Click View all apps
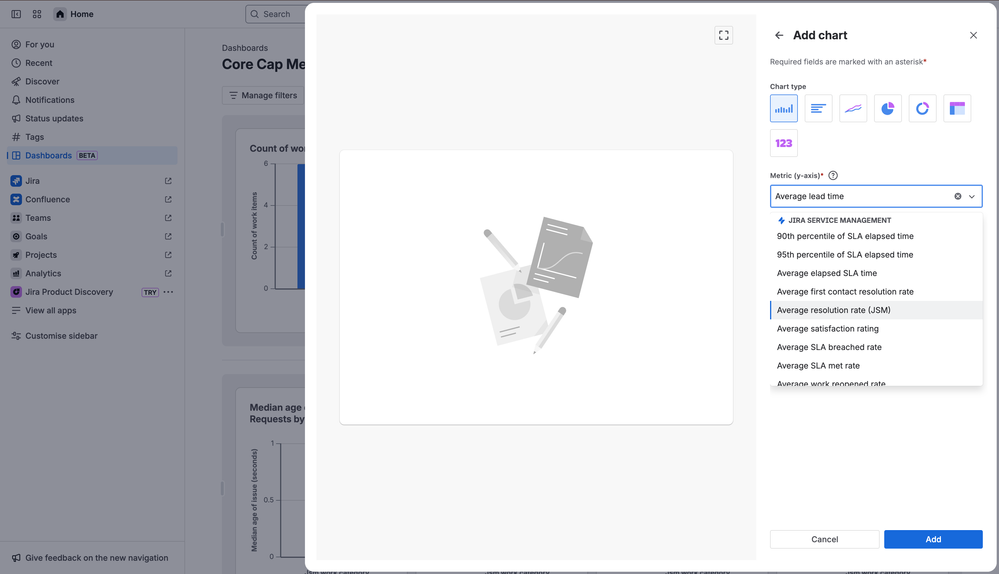This screenshot has width=999, height=574. tap(92, 310)
